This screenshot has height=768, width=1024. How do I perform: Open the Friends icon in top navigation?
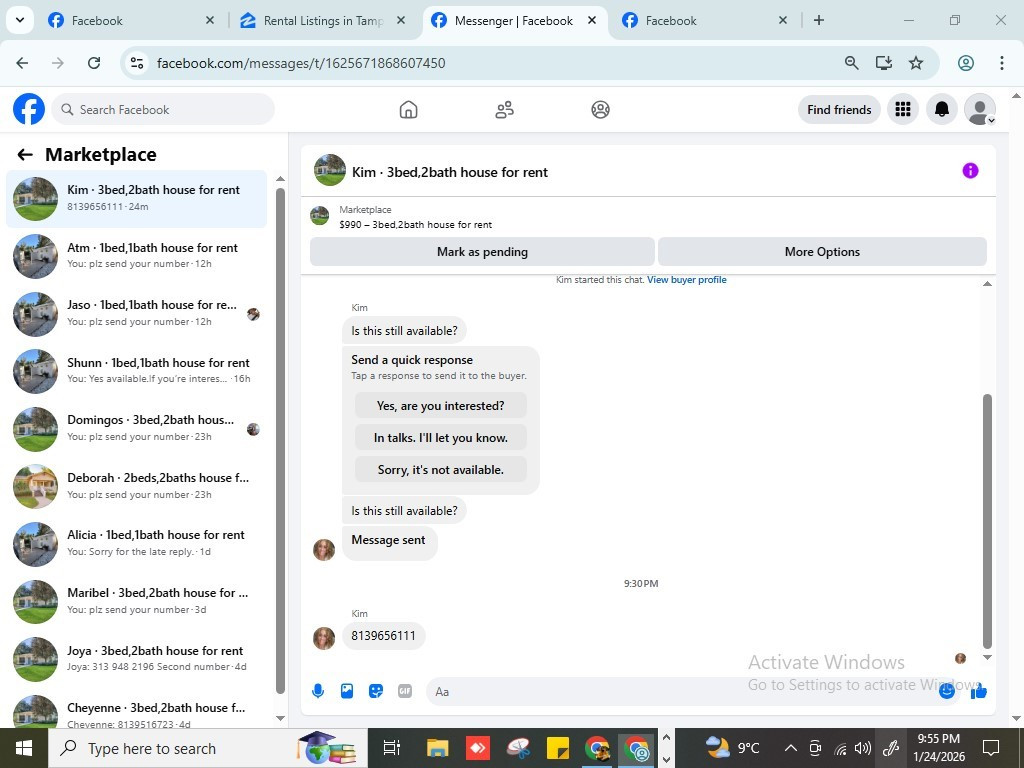click(504, 109)
